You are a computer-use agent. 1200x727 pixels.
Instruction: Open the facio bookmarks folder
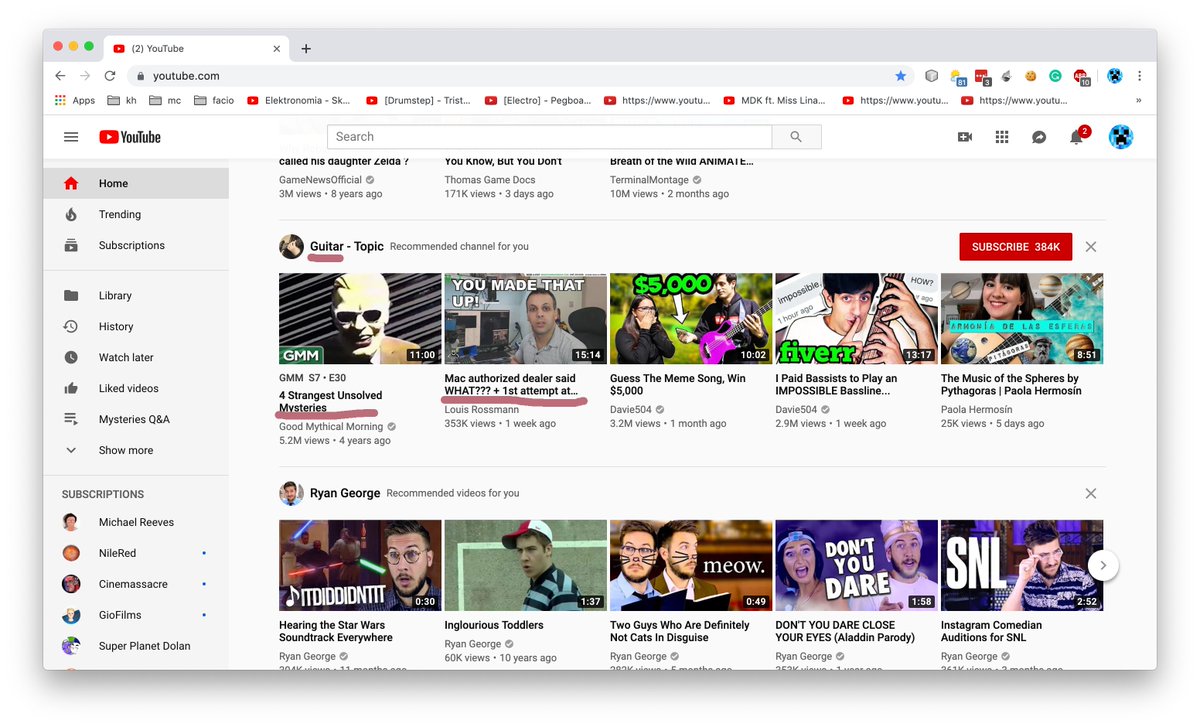pyautogui.click(x=214, y=100)
